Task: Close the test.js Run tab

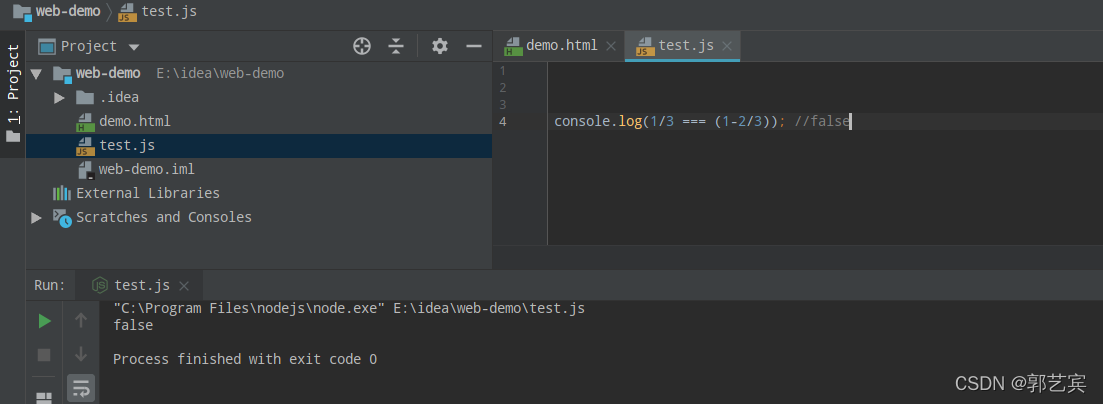Action: pyautogui.click(x=184, y=286)
